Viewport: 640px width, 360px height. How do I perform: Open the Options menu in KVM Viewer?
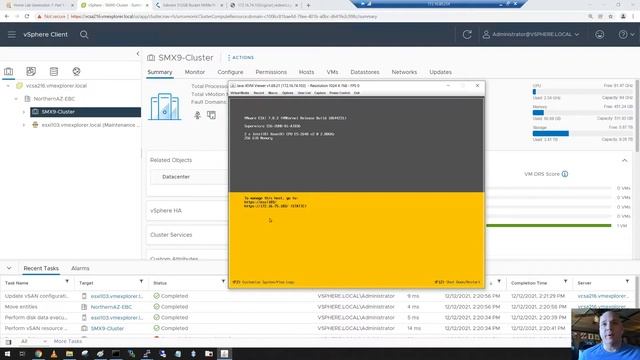coord(287,93)
